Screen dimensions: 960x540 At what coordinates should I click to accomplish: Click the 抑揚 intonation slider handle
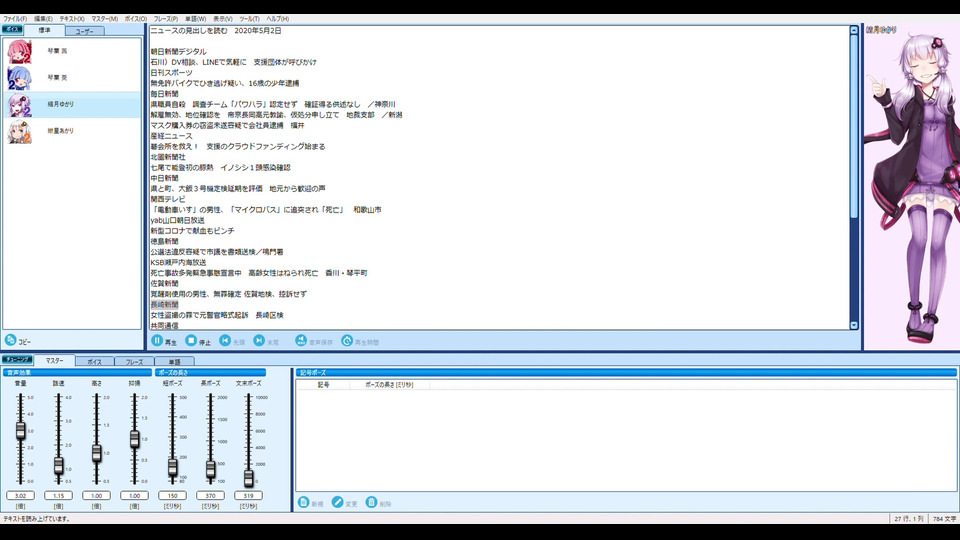point(135,438)
